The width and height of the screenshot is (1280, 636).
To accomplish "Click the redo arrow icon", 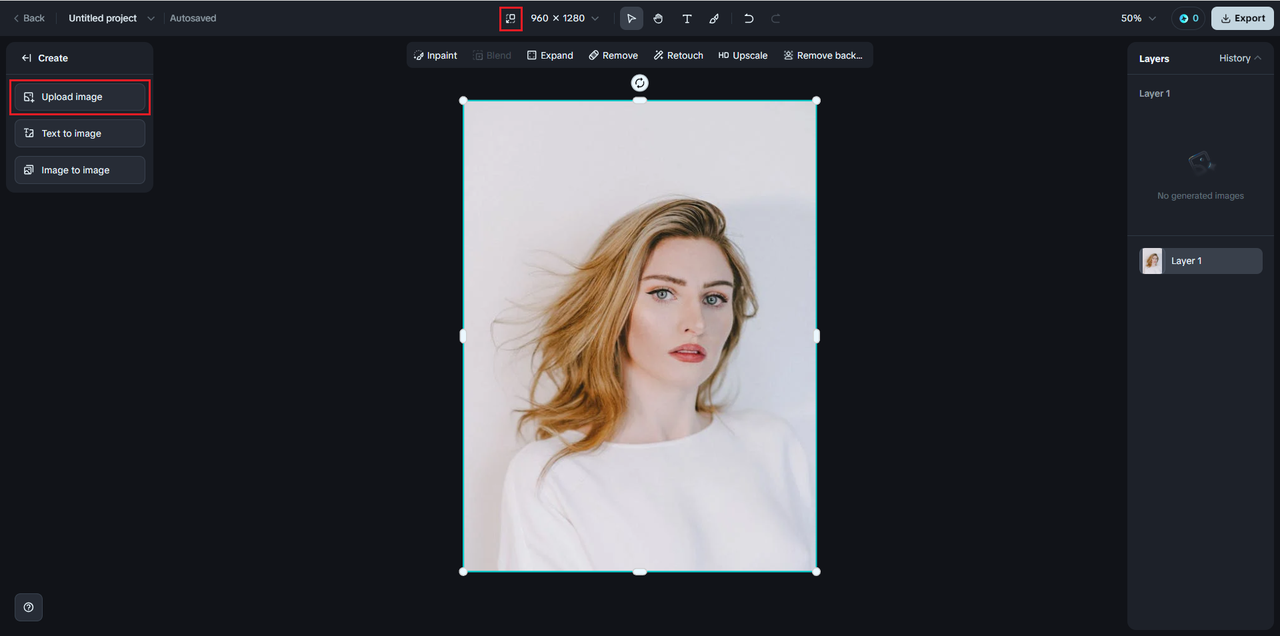I will [x=776, y=18].
